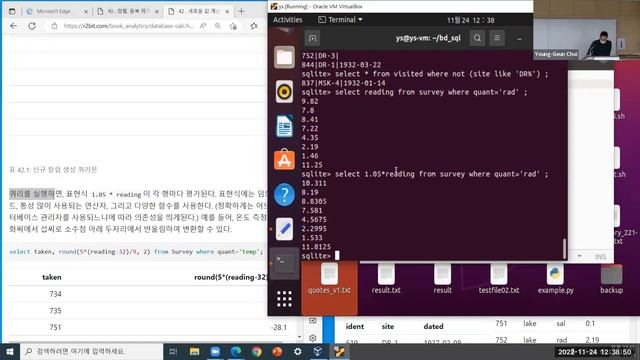Select the Terminal icon in dock
This screenshot has height=360, width=640.
(284, 263)
